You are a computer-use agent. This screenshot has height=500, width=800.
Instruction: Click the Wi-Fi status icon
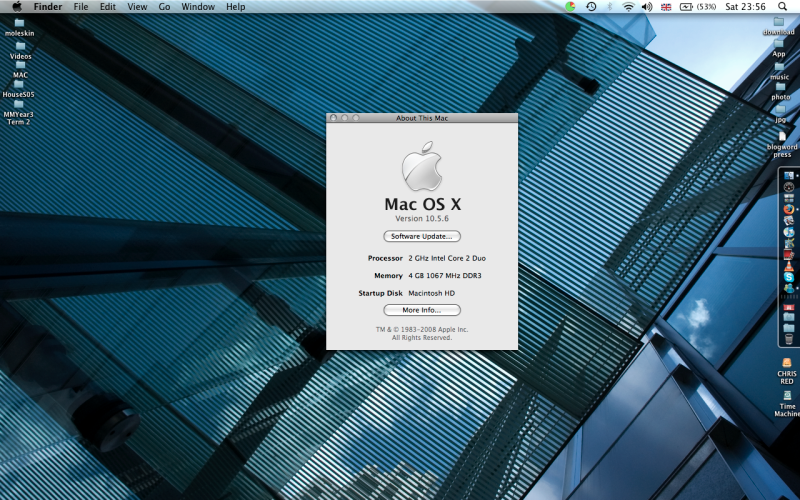tap(628, 7)
